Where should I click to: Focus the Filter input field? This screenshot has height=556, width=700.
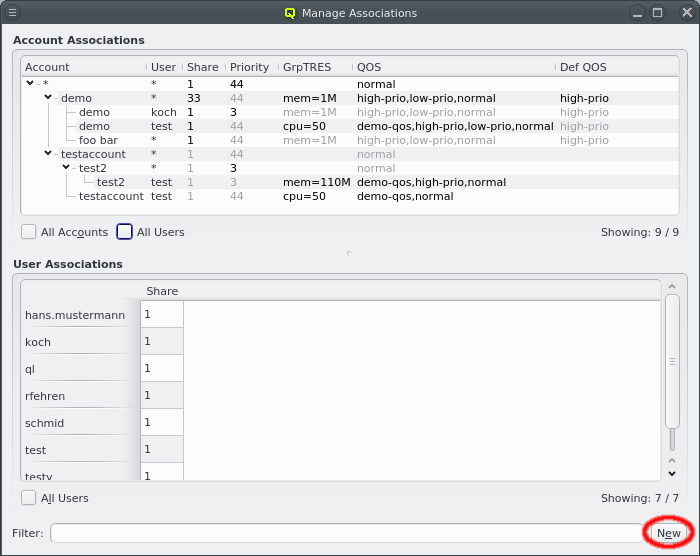click(346, 533)
